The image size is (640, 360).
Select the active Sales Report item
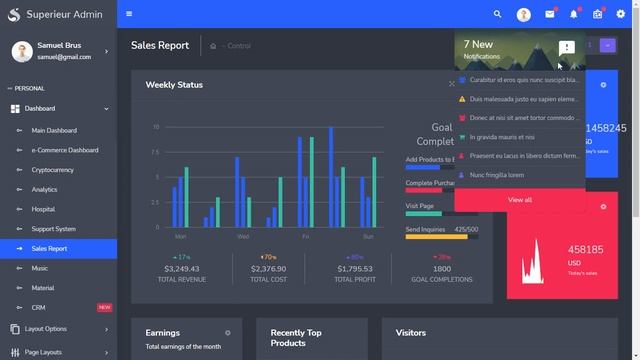point(58,249)
